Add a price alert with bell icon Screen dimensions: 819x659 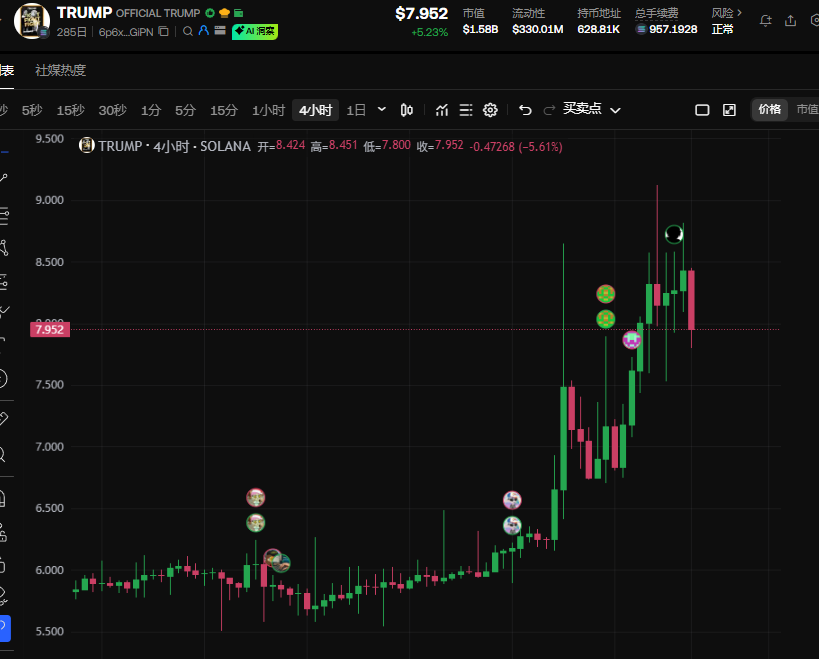coord(765,21)
